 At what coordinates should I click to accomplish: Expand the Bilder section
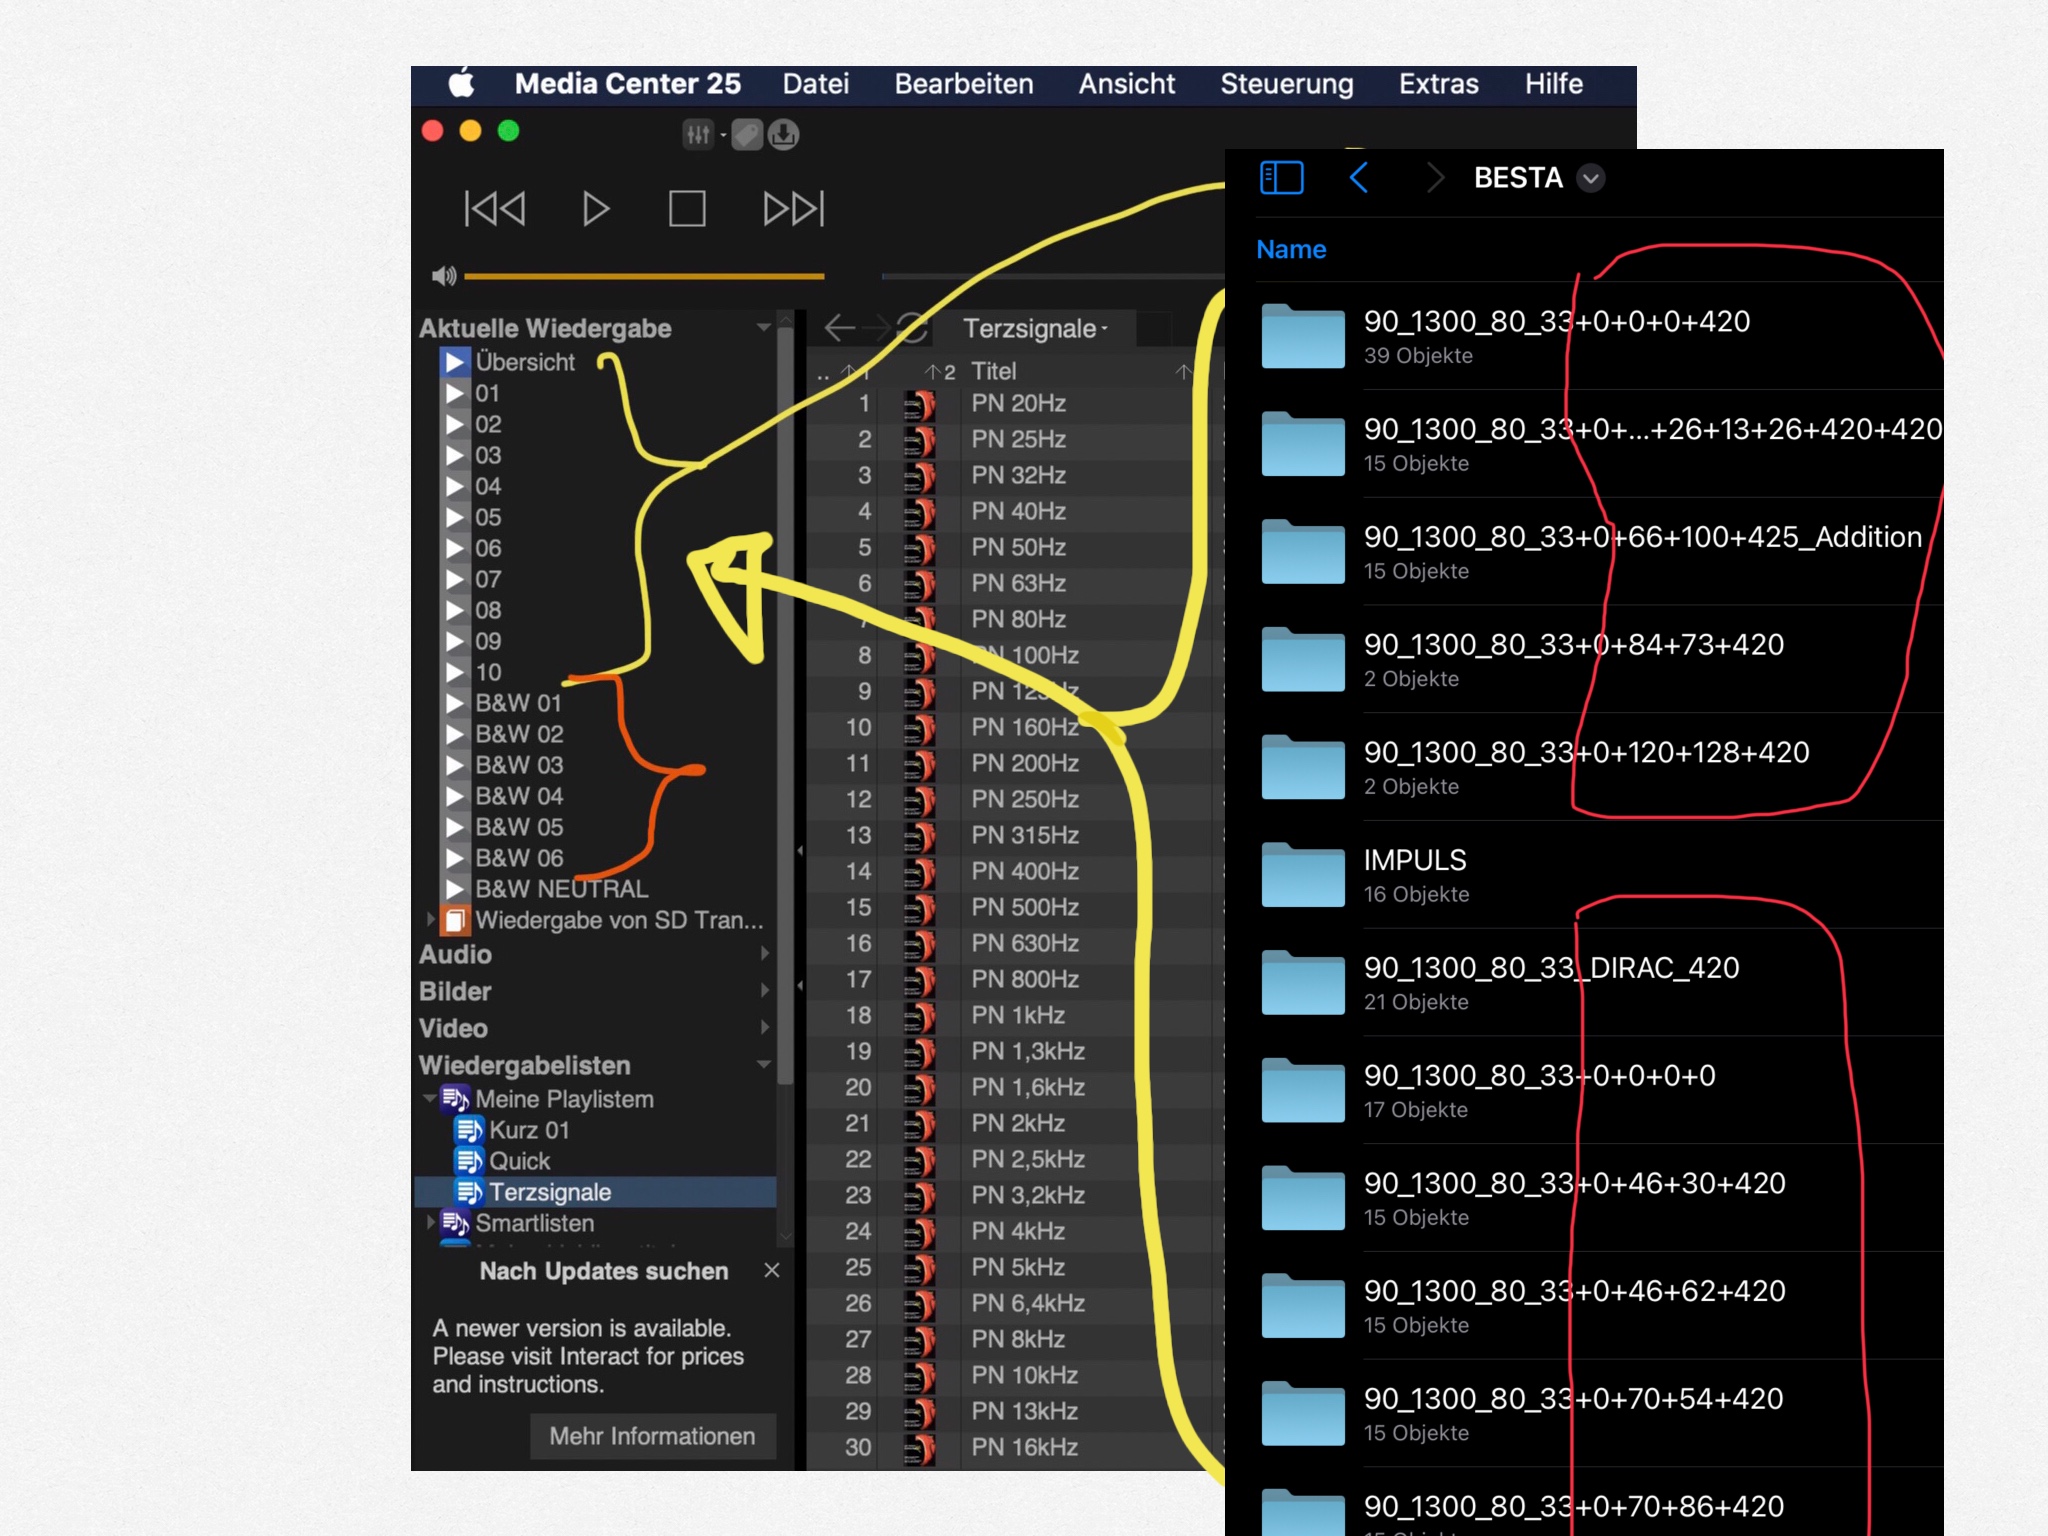tap(764, 991)
